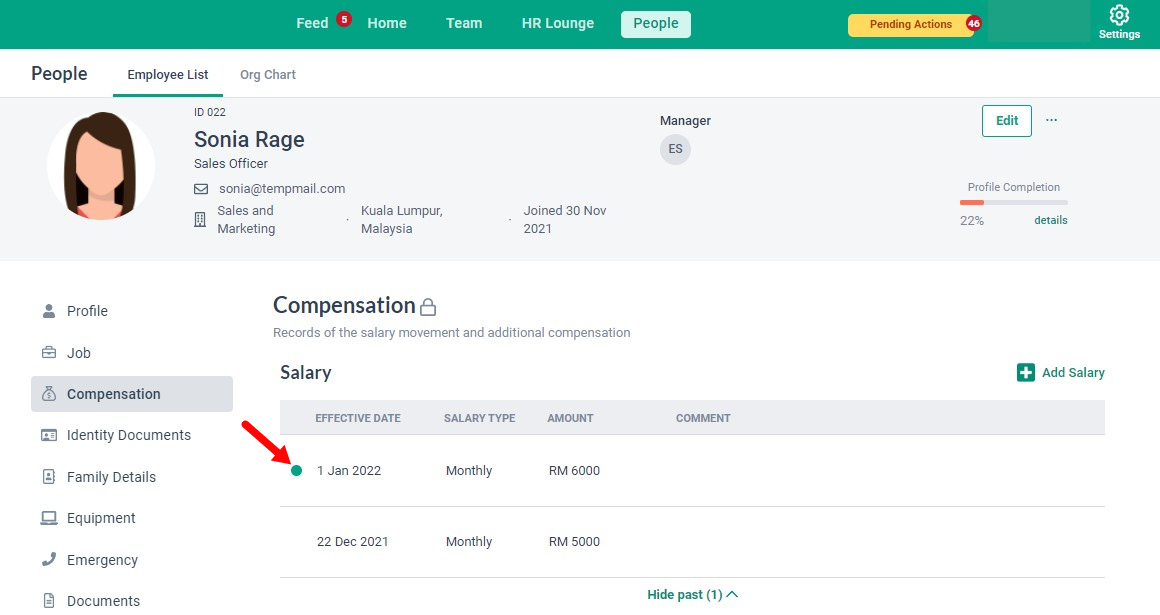This screenshot has height=615, width=1160.
Task: Click the Profile Completion progress bar
Action: pyautogui.click(x=1014, y=203)
